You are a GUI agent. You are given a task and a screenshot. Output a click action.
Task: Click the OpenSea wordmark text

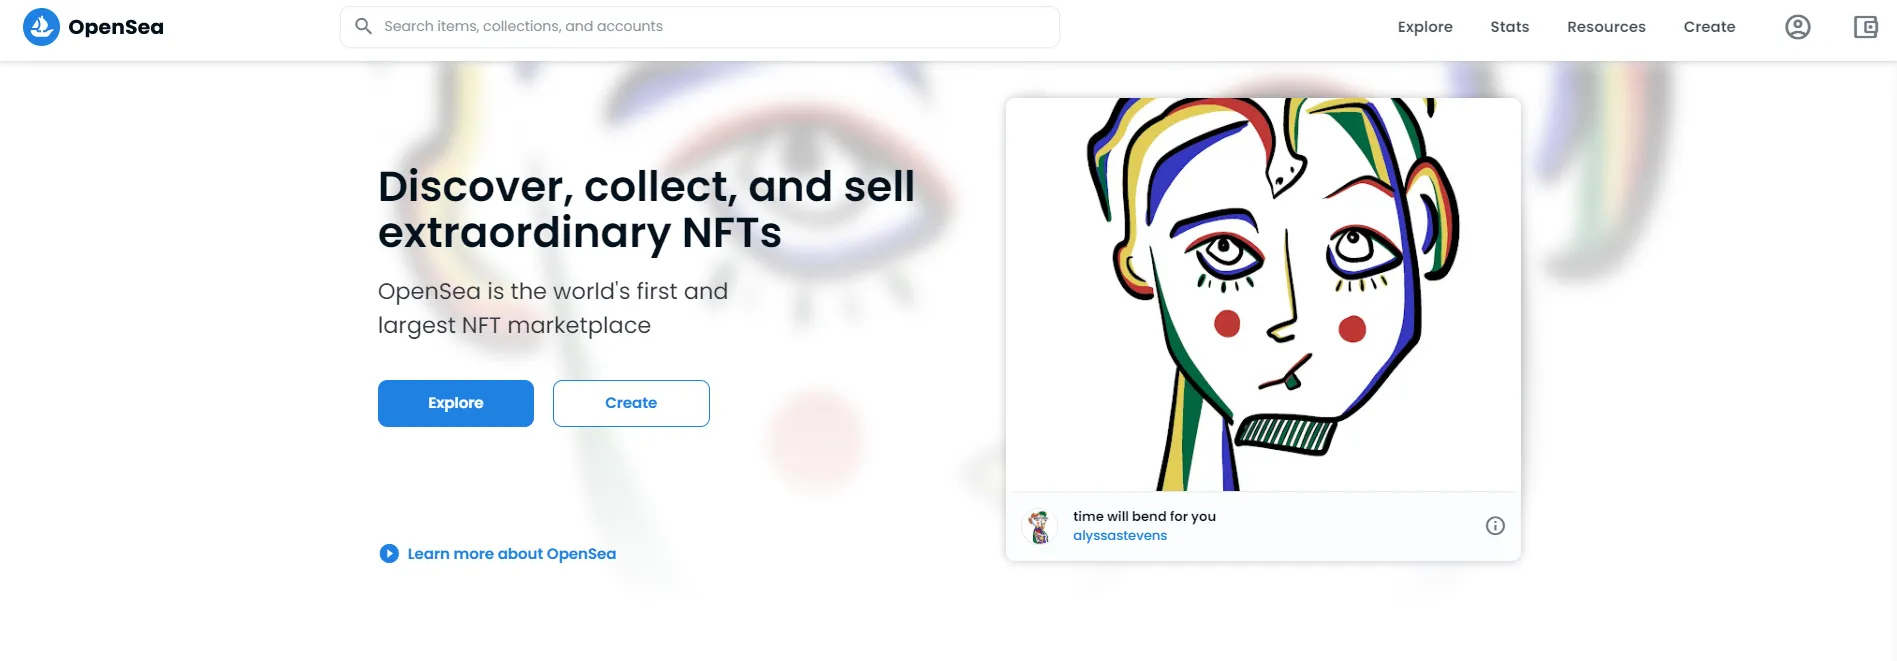[116, 27]
